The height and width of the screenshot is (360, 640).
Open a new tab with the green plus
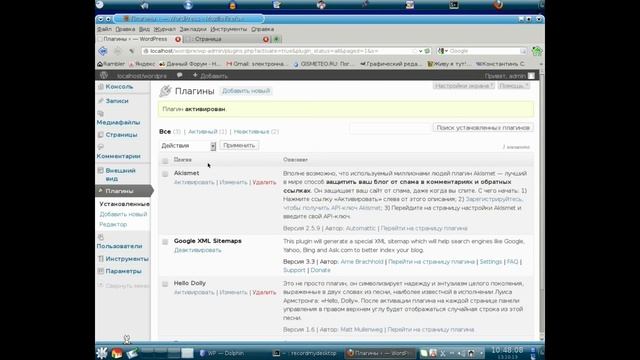276,39
